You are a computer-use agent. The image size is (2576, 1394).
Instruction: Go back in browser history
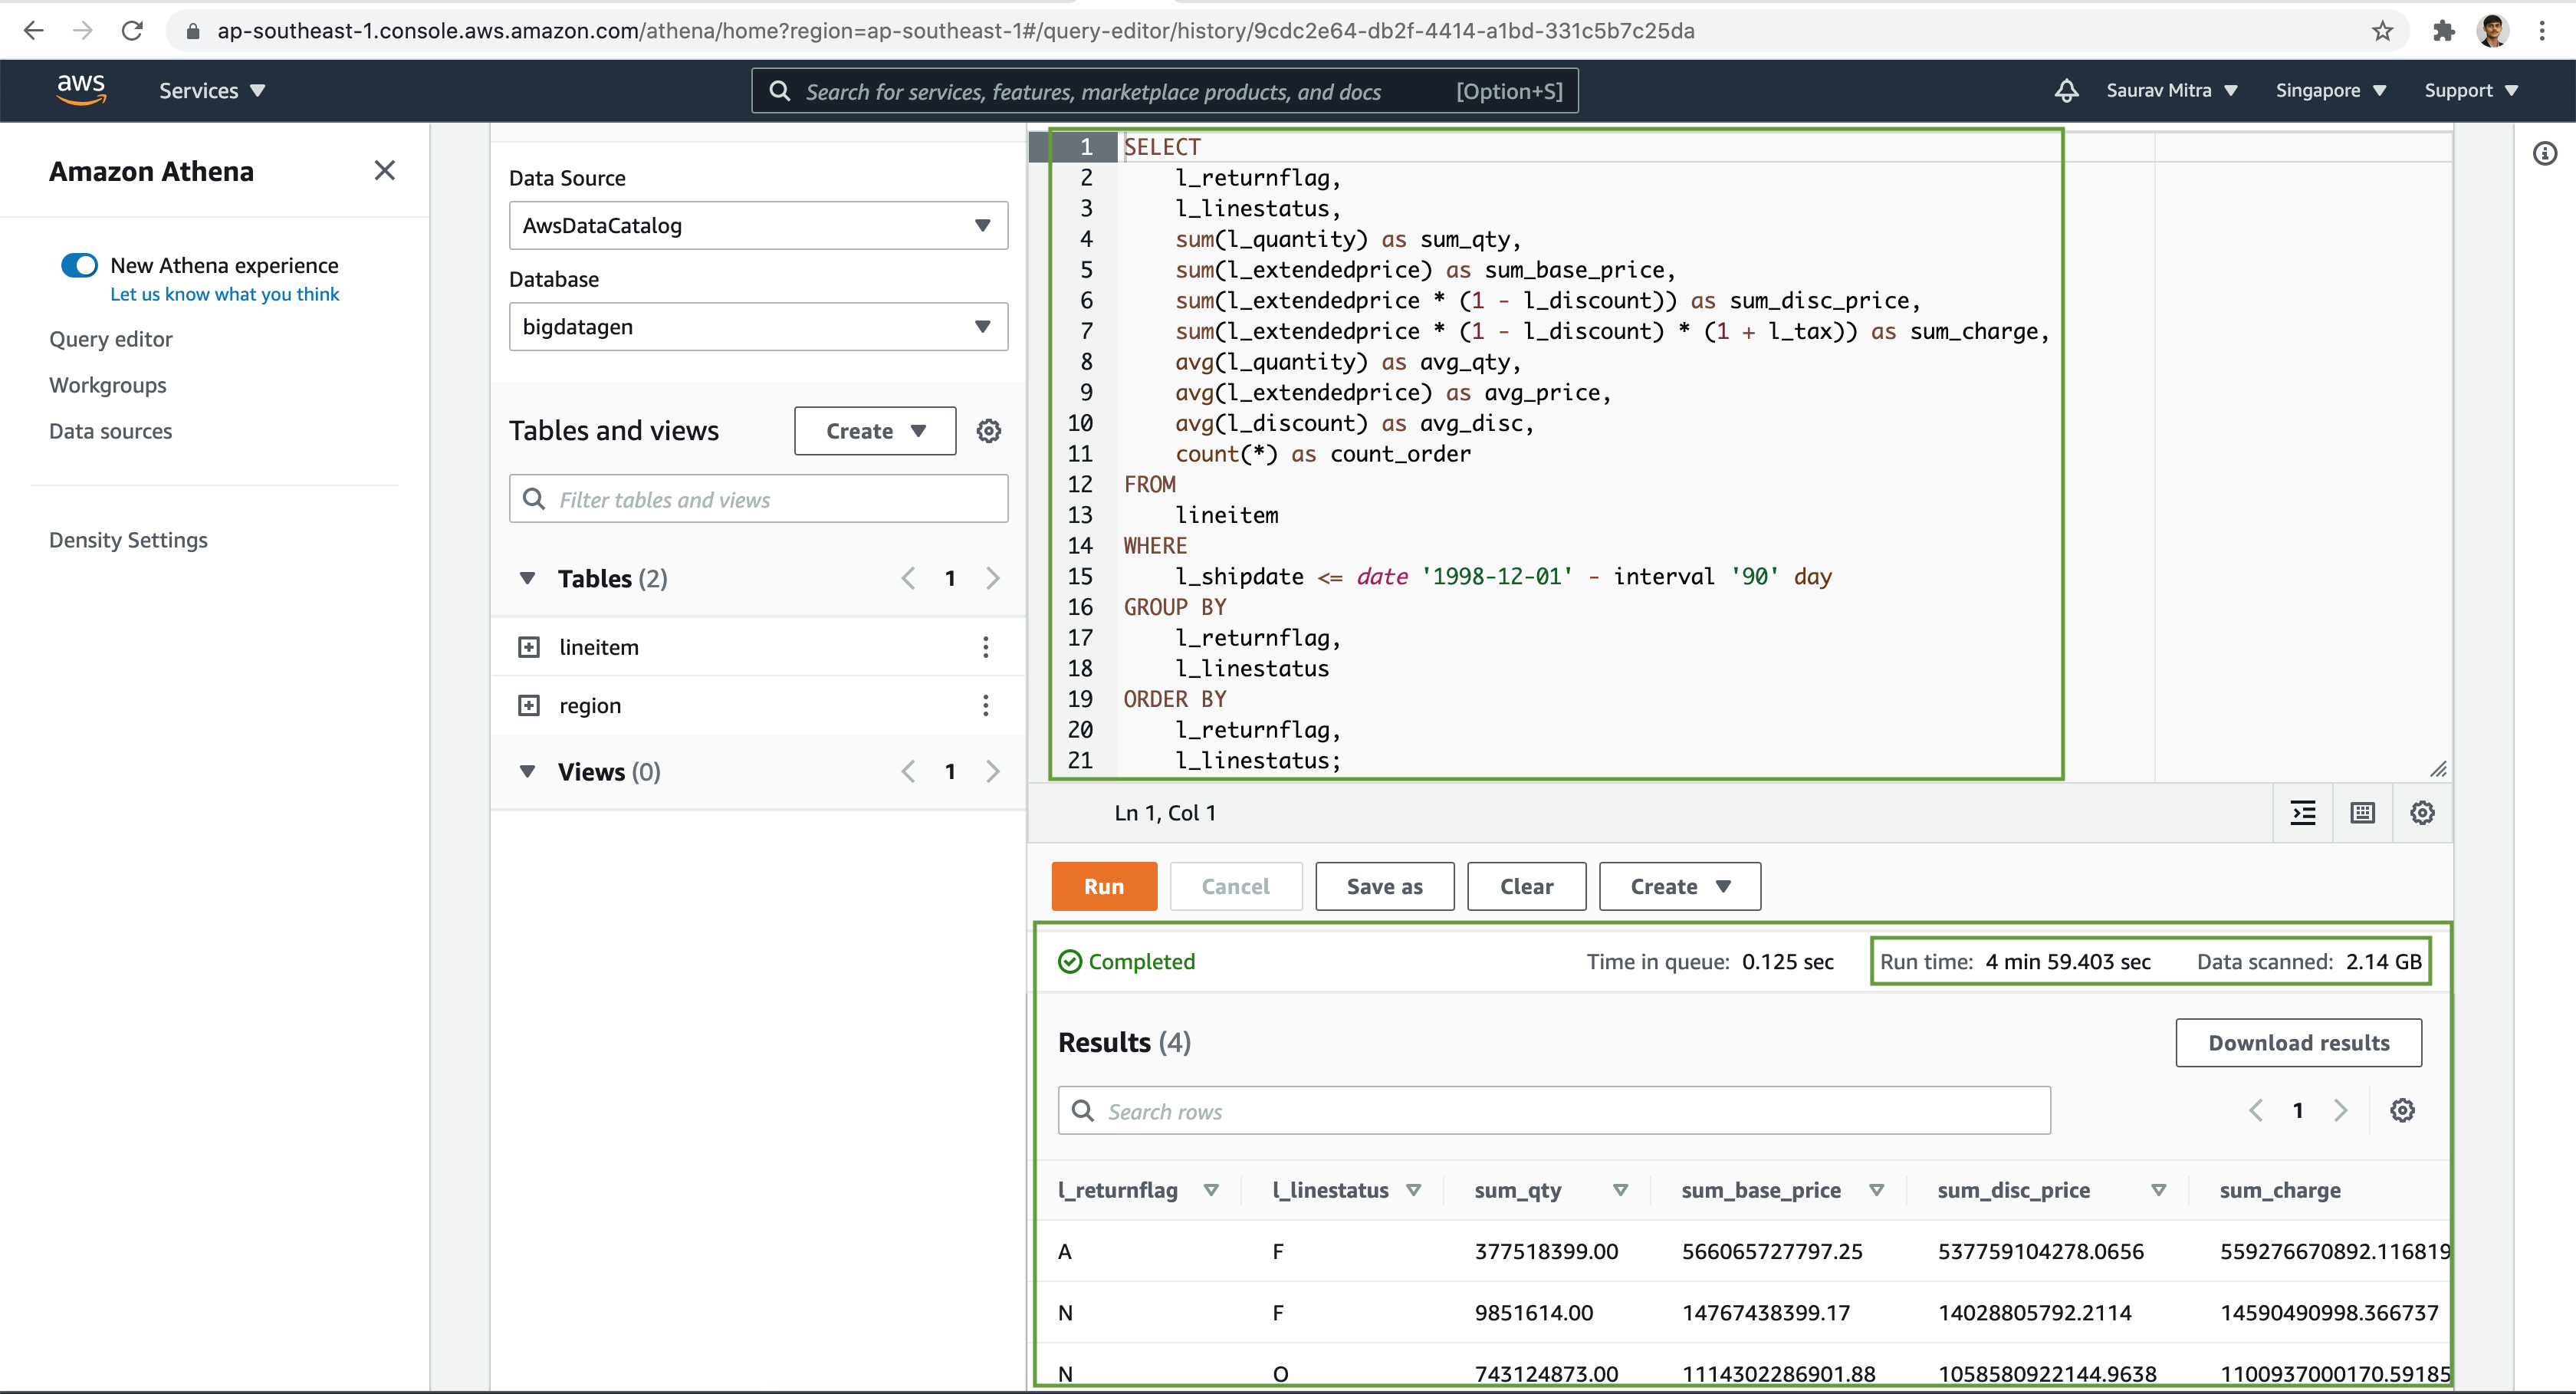coord(34,31)
